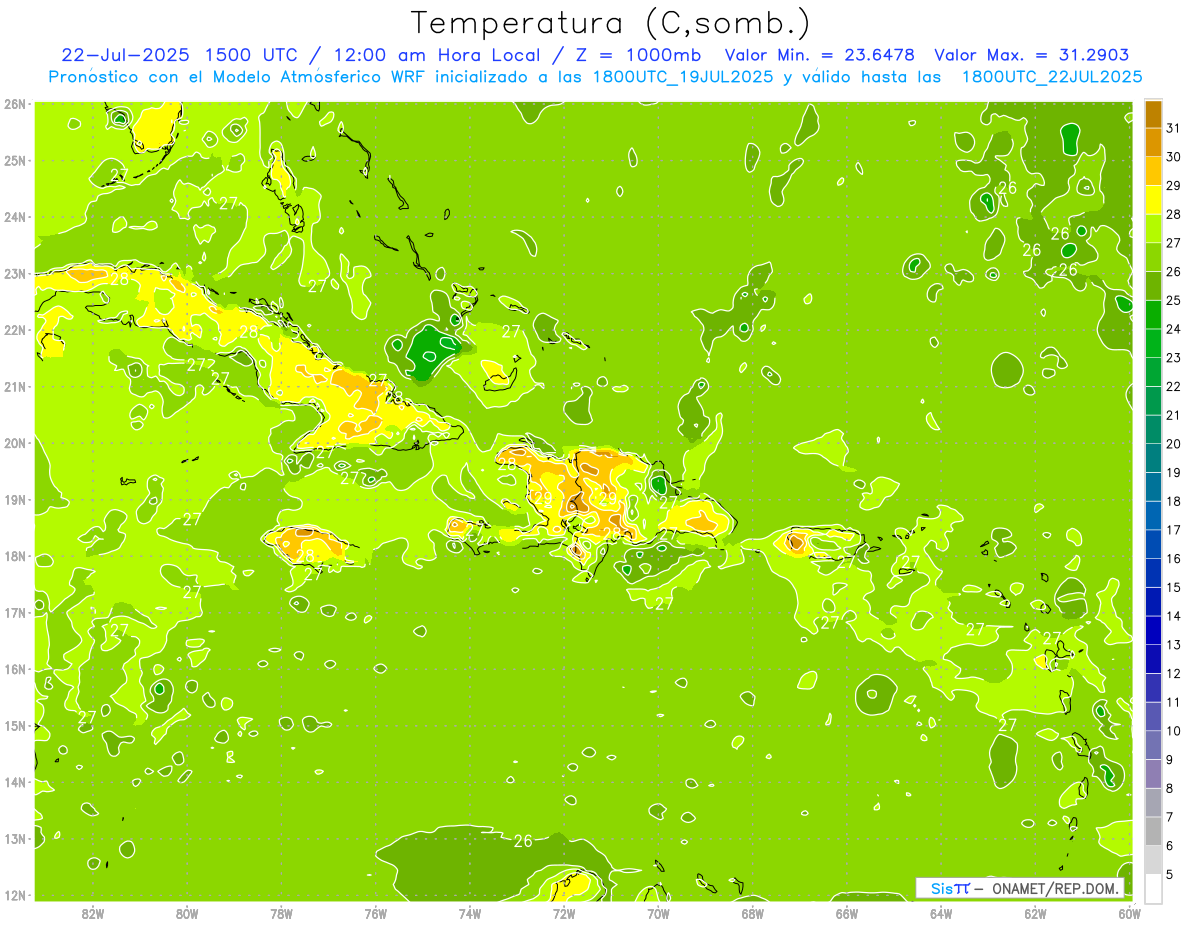Click the '15' color bar label

[x=1173, y=587]
